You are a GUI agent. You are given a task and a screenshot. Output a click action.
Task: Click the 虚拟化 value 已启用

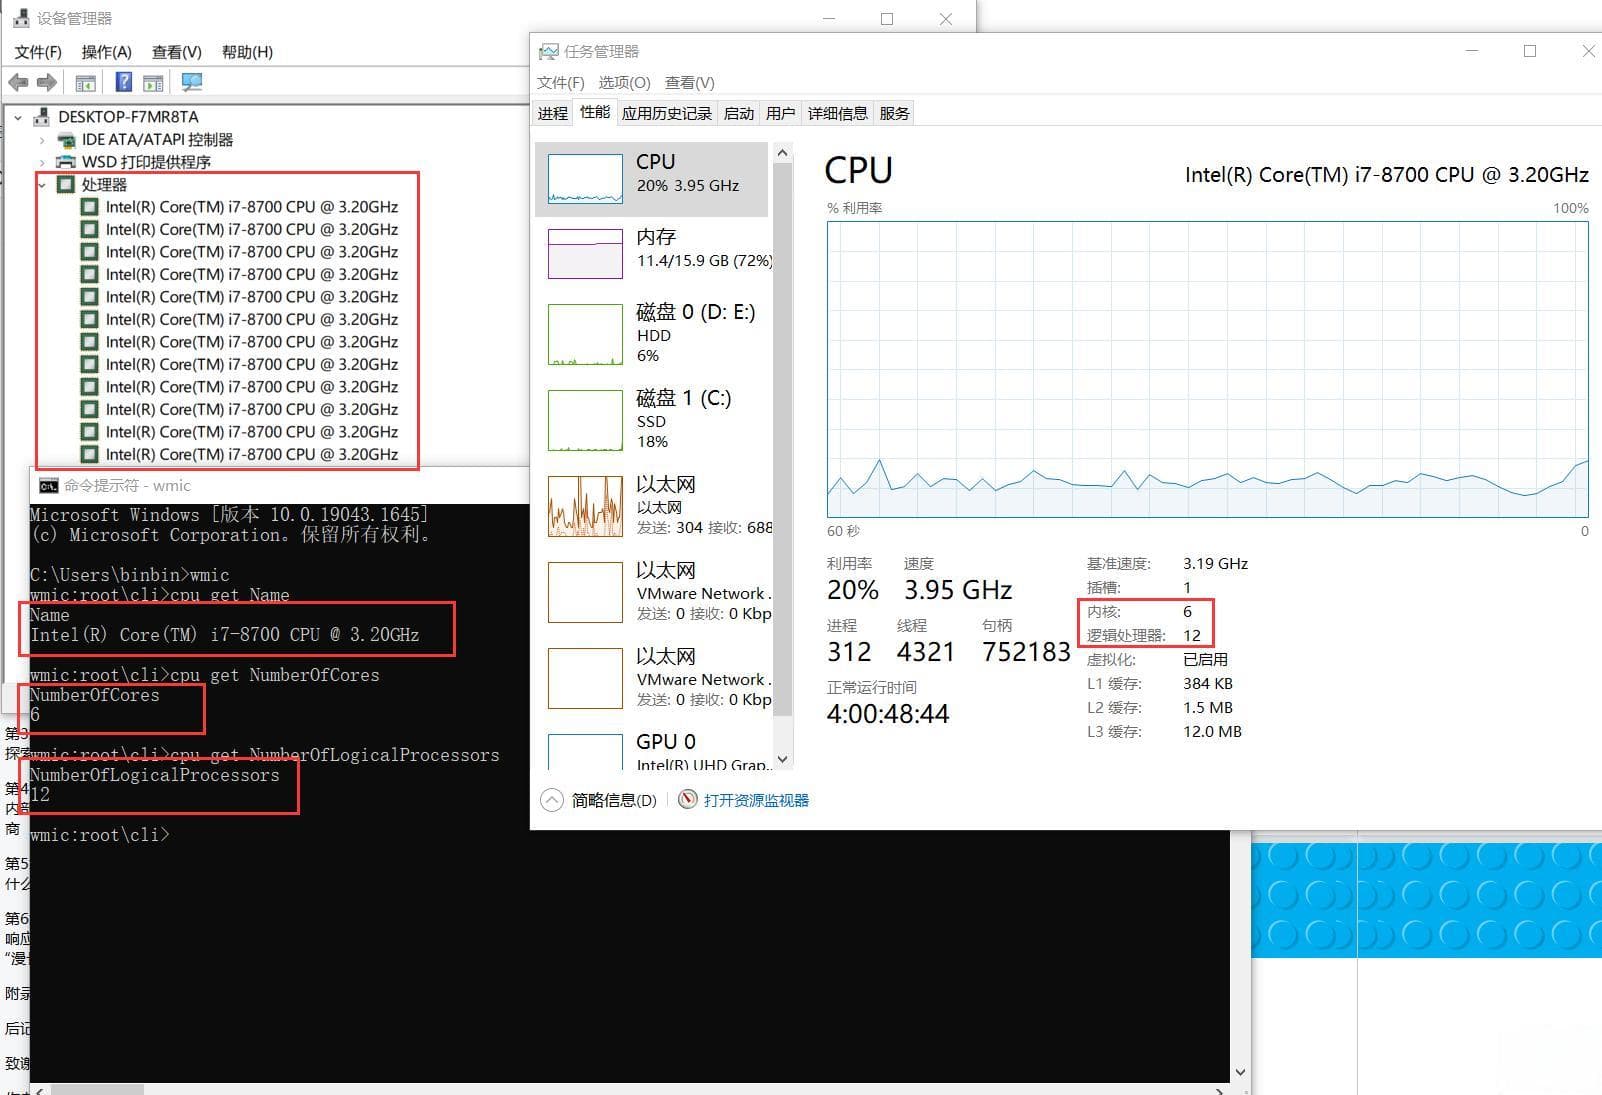(x=1206, y=659)
